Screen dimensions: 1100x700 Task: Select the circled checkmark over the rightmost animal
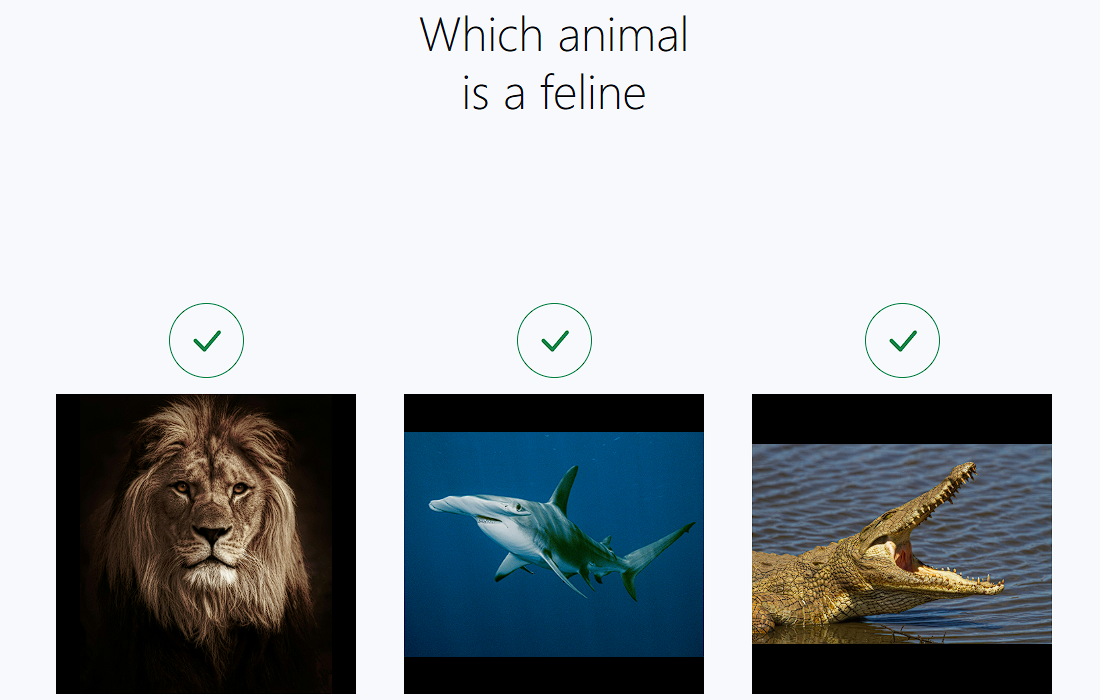pos(903,340)
